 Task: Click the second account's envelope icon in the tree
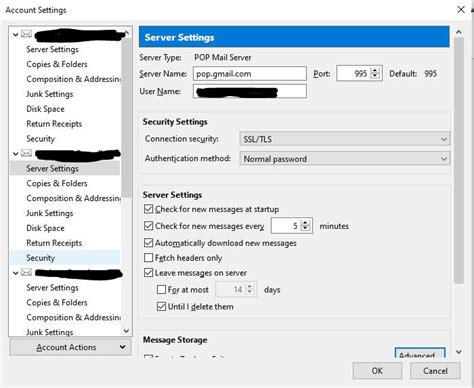pos(27,153)
